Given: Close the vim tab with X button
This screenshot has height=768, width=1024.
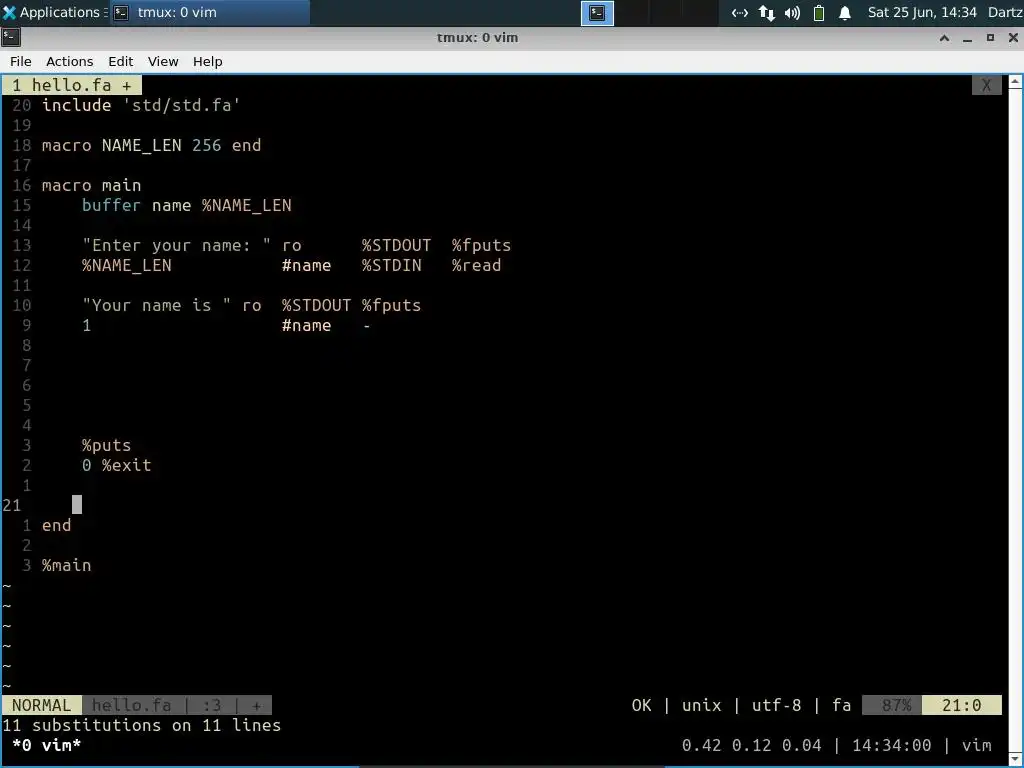Looking at the screenshot, I should click(x=986, y=85).
